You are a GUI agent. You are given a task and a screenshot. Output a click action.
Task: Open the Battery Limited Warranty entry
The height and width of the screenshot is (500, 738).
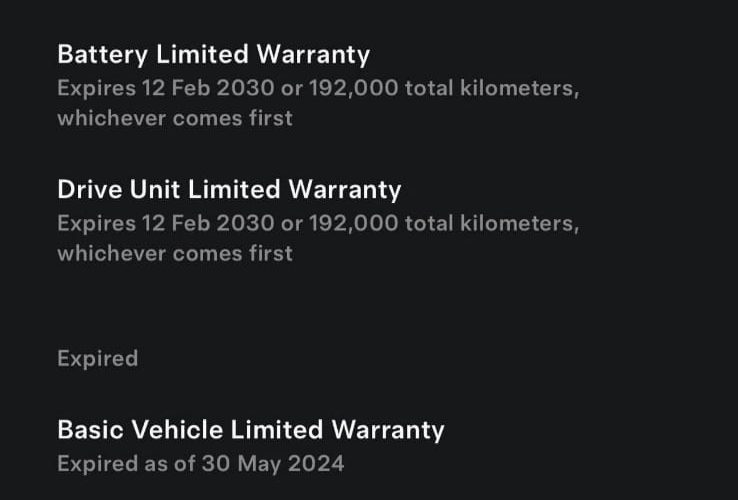click(213, 54)
